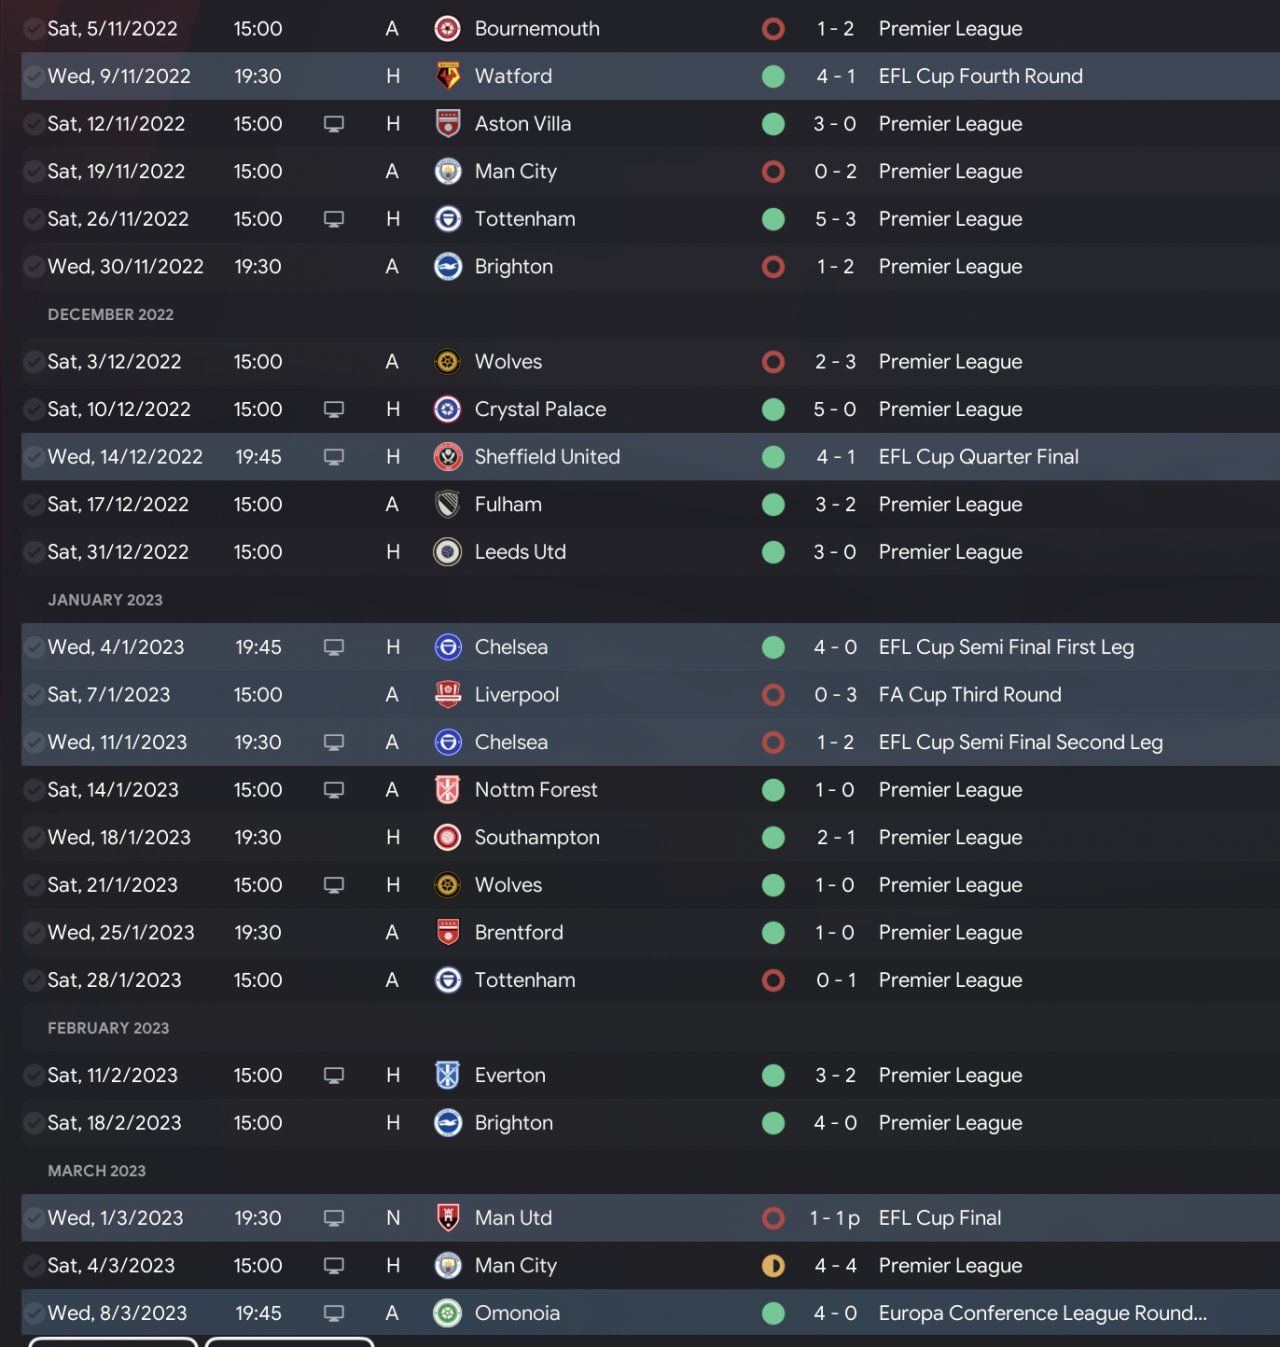Screen dimensions: 1280x1347
Task: Click the Nottm Forest club badge
Action: pyautogui.click(x=447, y=790)
